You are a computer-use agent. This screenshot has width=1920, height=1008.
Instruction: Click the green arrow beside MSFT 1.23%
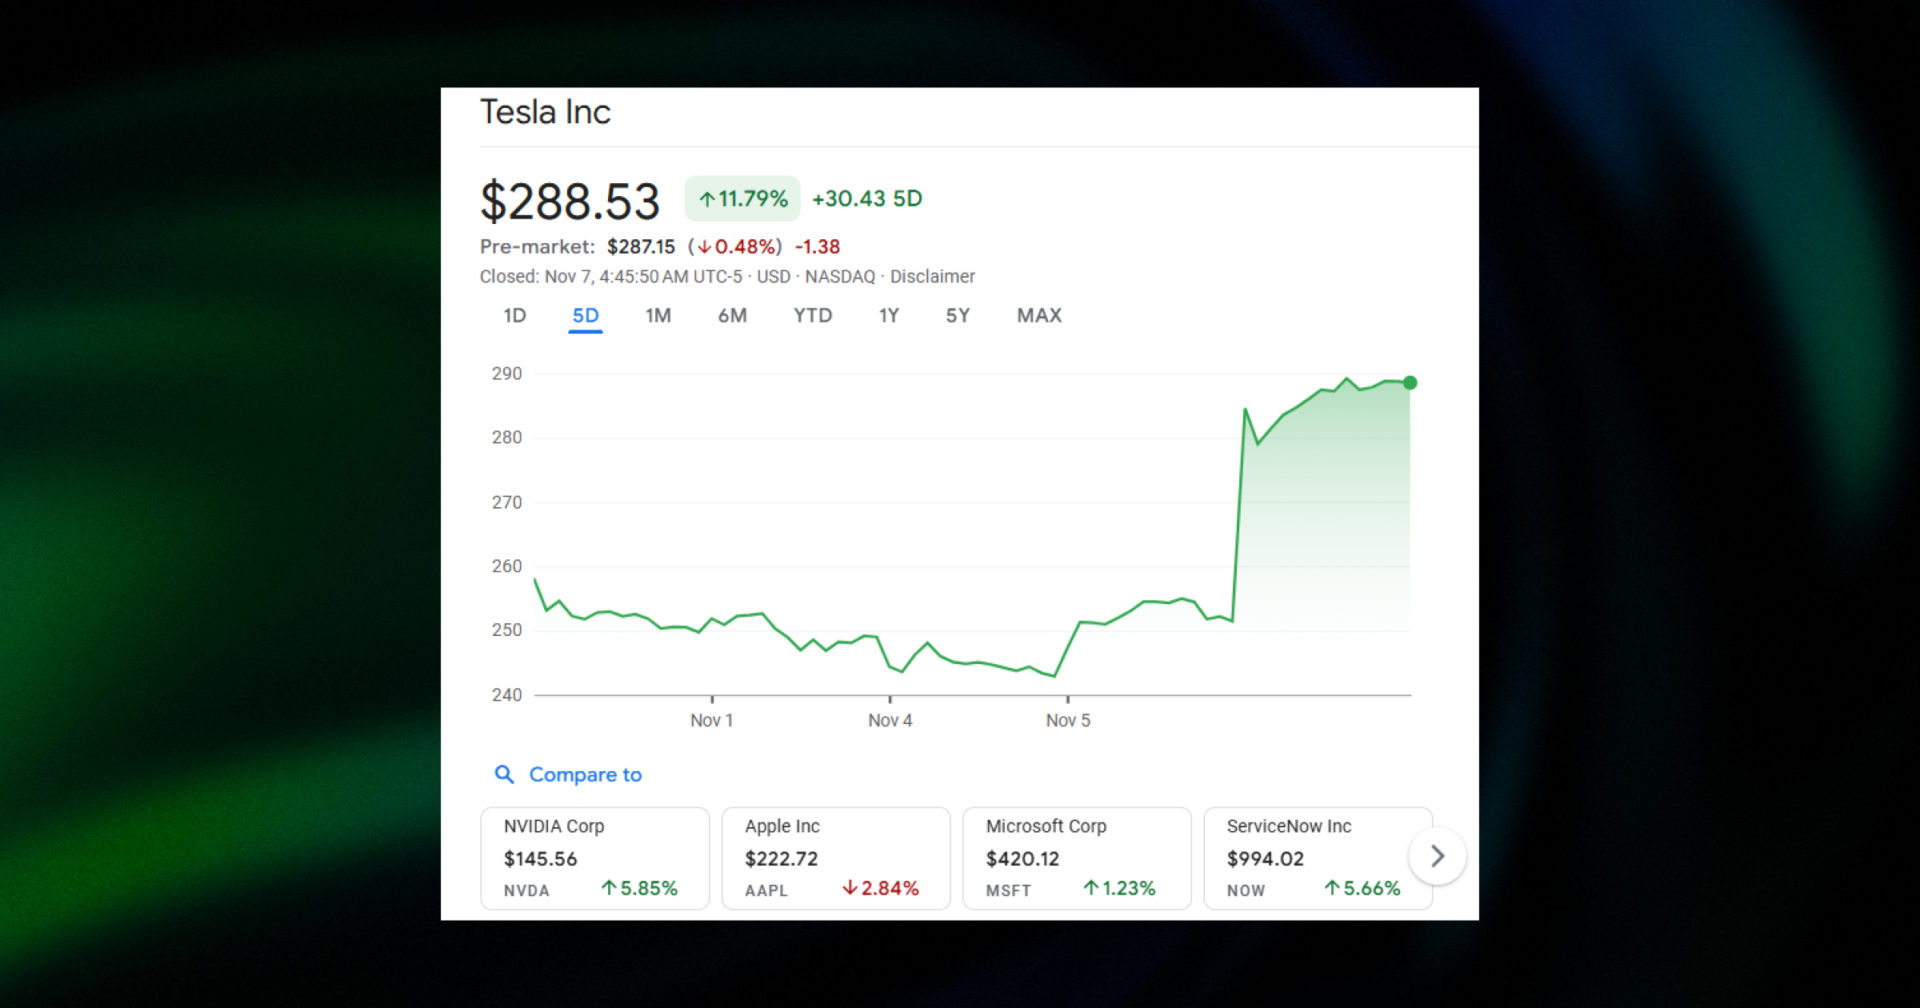[1091, 888]
